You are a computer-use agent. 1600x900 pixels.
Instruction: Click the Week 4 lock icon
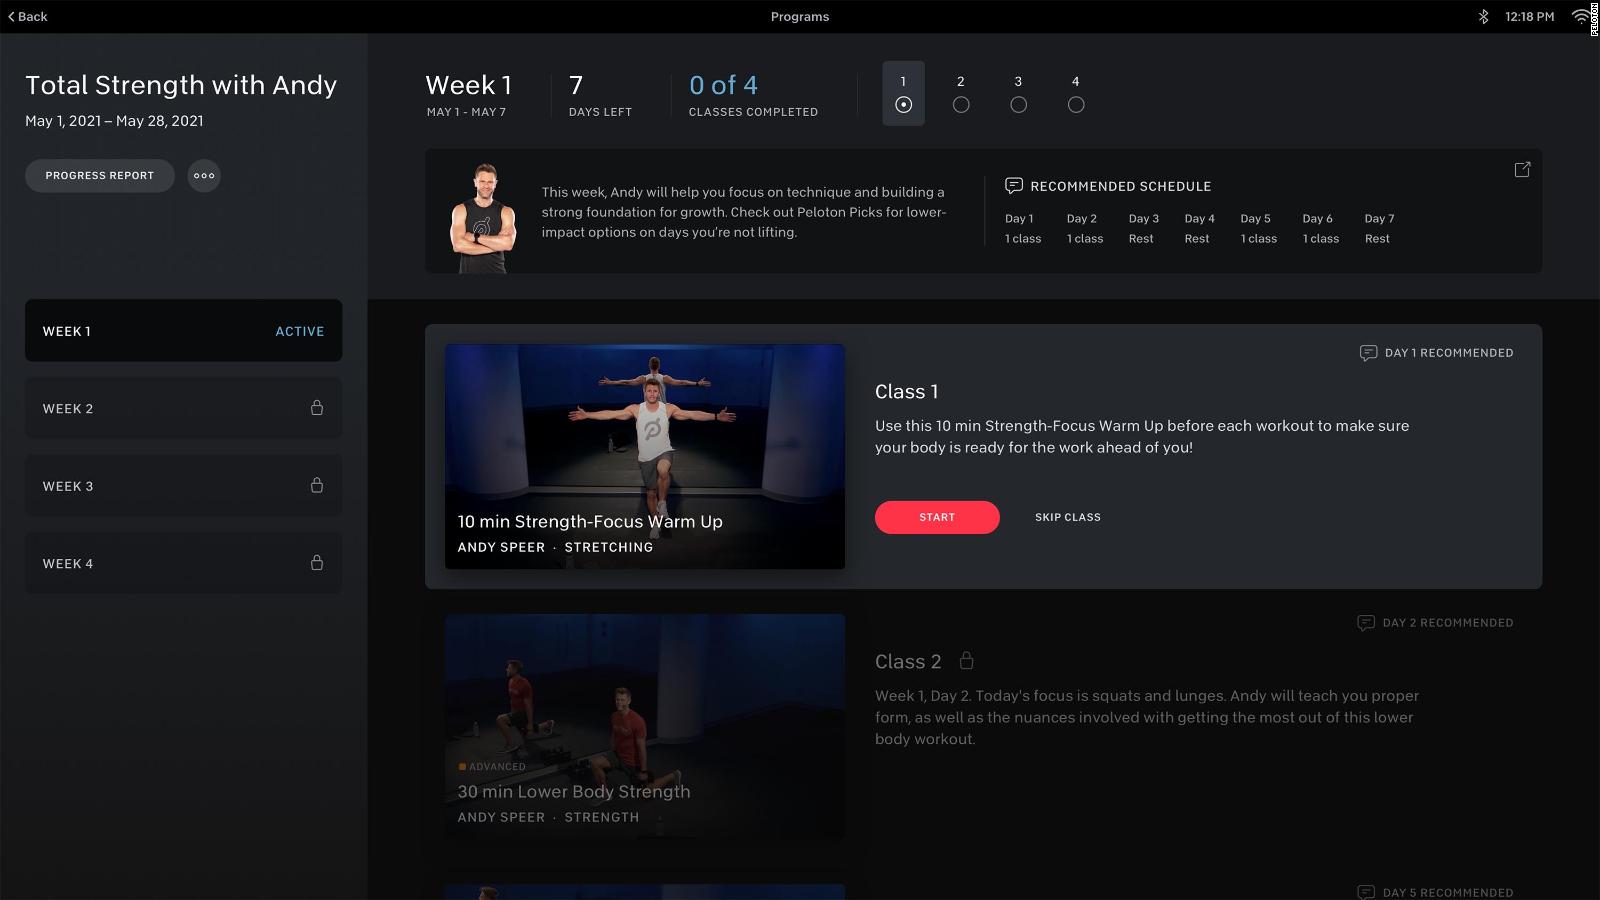pos(317,563)
